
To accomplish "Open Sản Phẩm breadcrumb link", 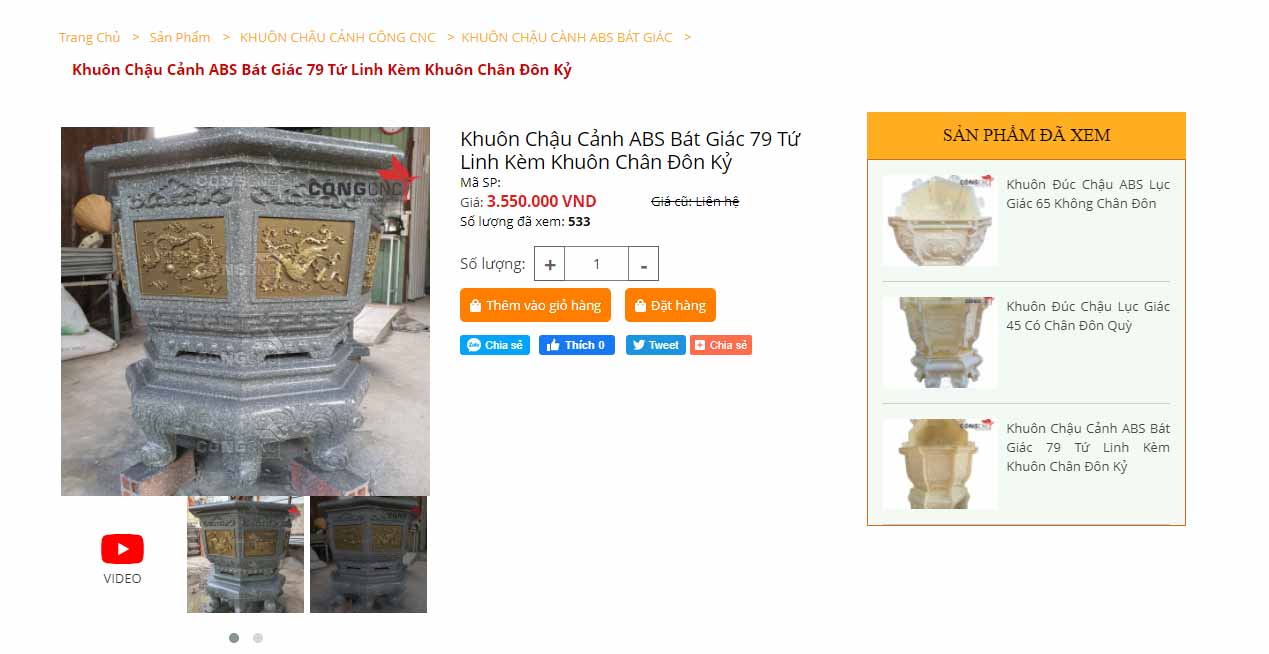I will [180, 37].
